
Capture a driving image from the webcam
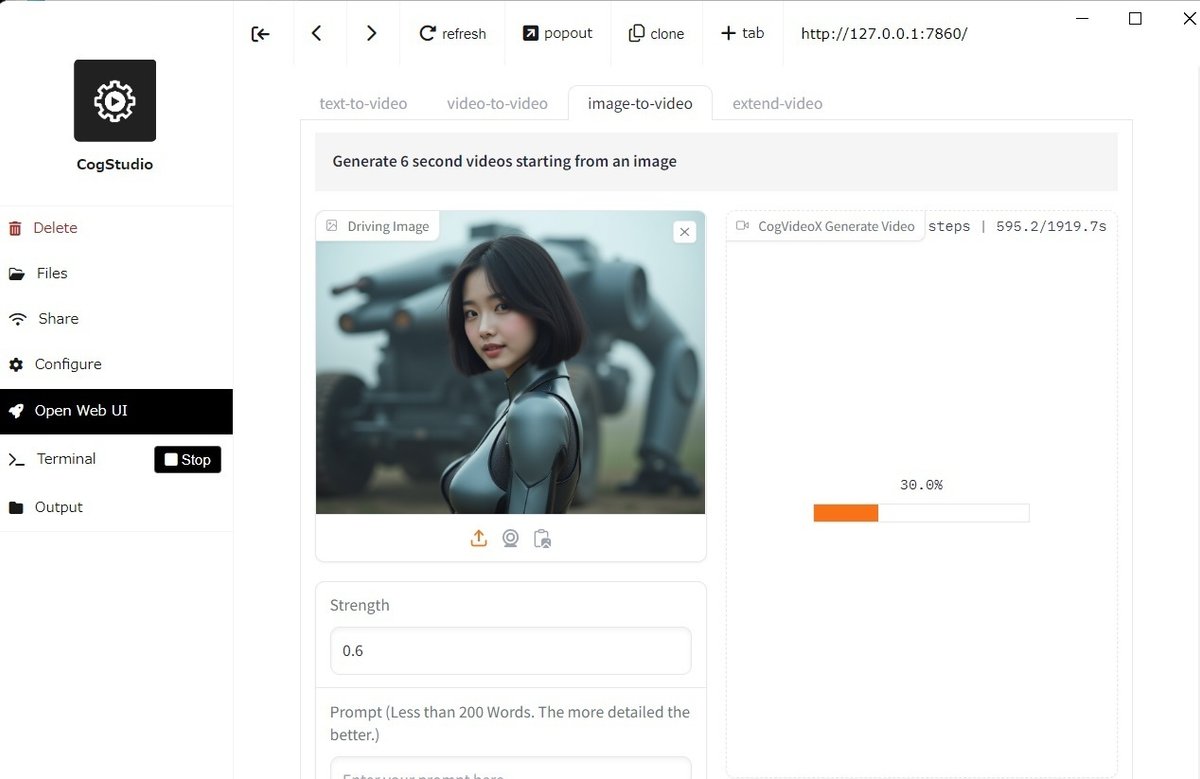[x=510, y=538]
